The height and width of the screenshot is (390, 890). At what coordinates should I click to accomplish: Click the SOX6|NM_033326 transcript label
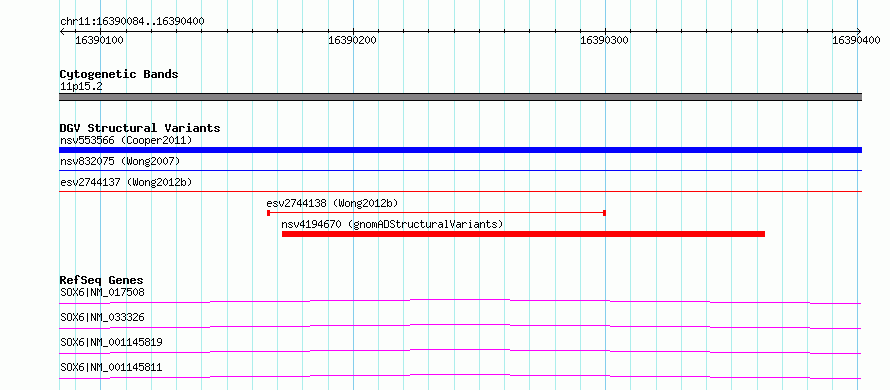coord(102,317)
